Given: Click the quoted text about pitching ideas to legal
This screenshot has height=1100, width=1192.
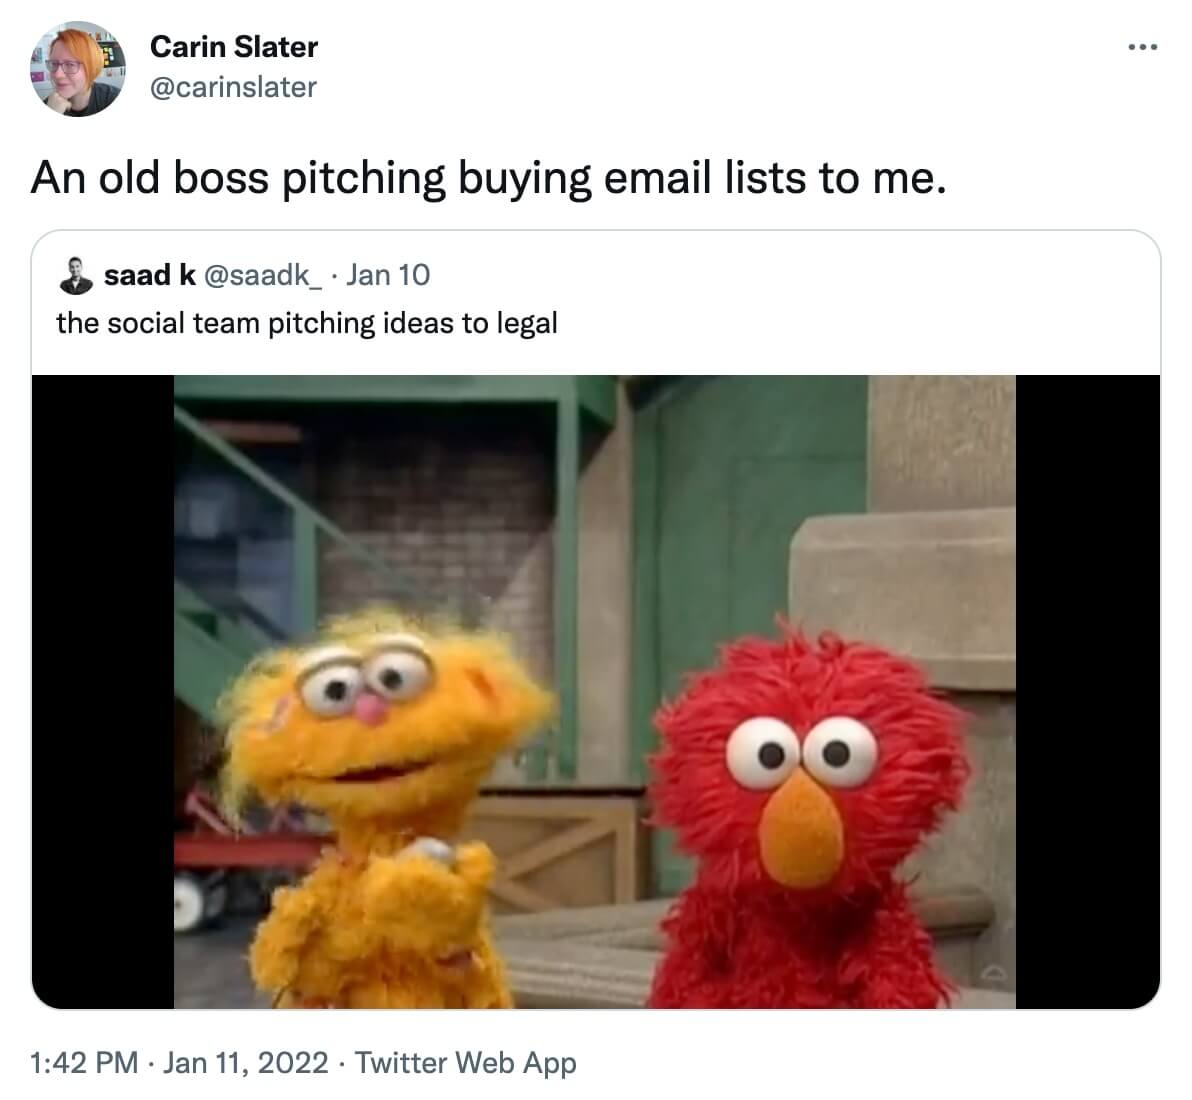Looking at the screenshot, I should click(x=307, y=323).
